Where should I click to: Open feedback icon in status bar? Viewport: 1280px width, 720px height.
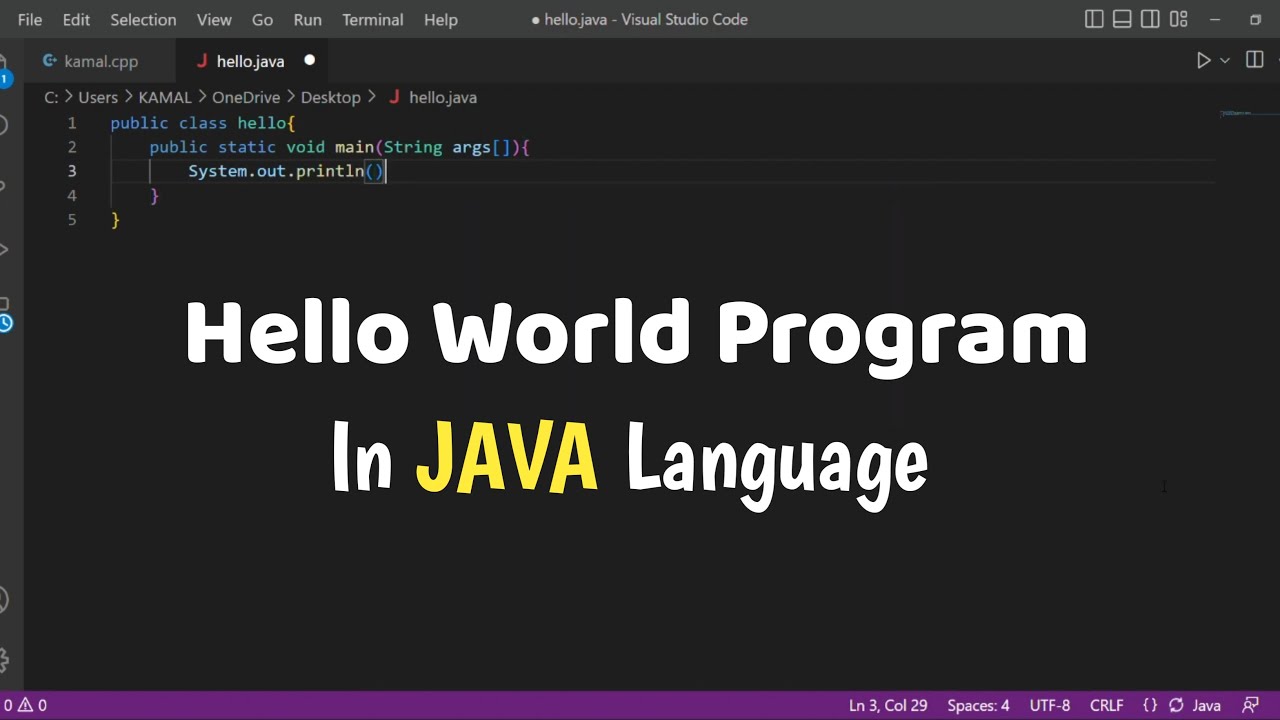click(1250, 705)
